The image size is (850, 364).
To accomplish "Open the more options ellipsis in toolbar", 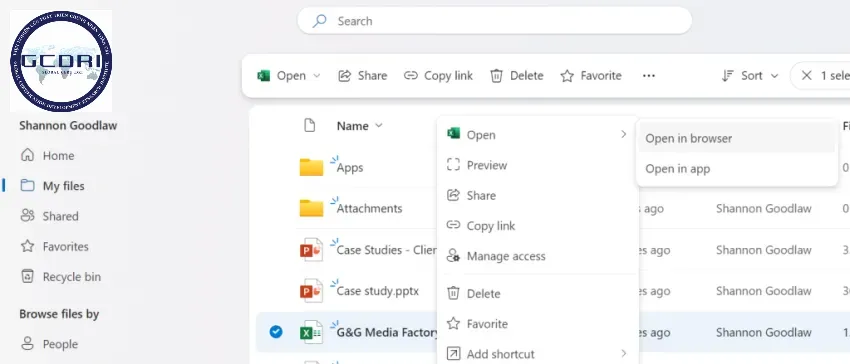I will 649,76.
